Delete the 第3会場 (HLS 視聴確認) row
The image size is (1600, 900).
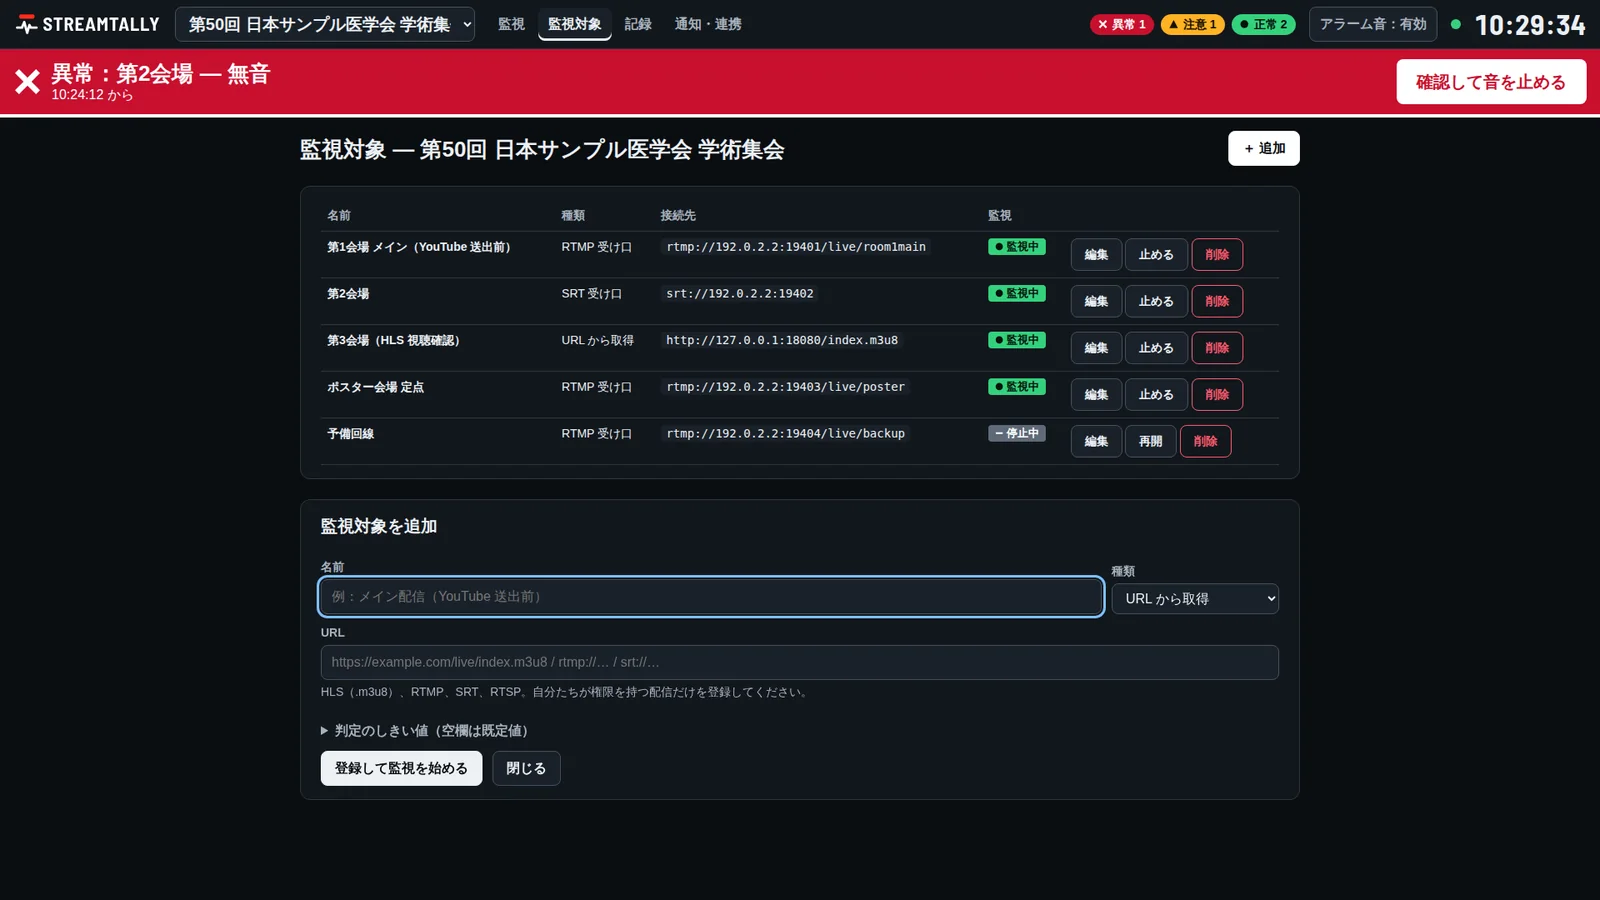(1217, 348)
